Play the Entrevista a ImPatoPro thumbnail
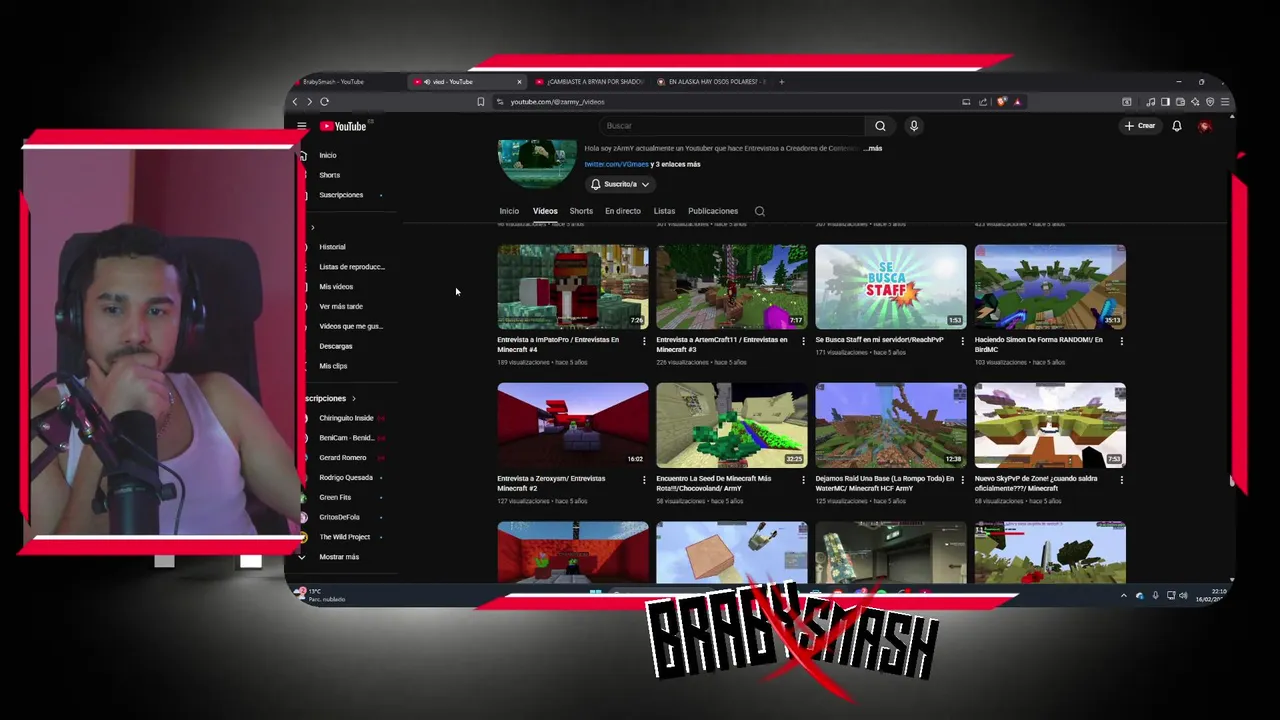Screen dimensions: 1280x720 click(x=573, y=287)
